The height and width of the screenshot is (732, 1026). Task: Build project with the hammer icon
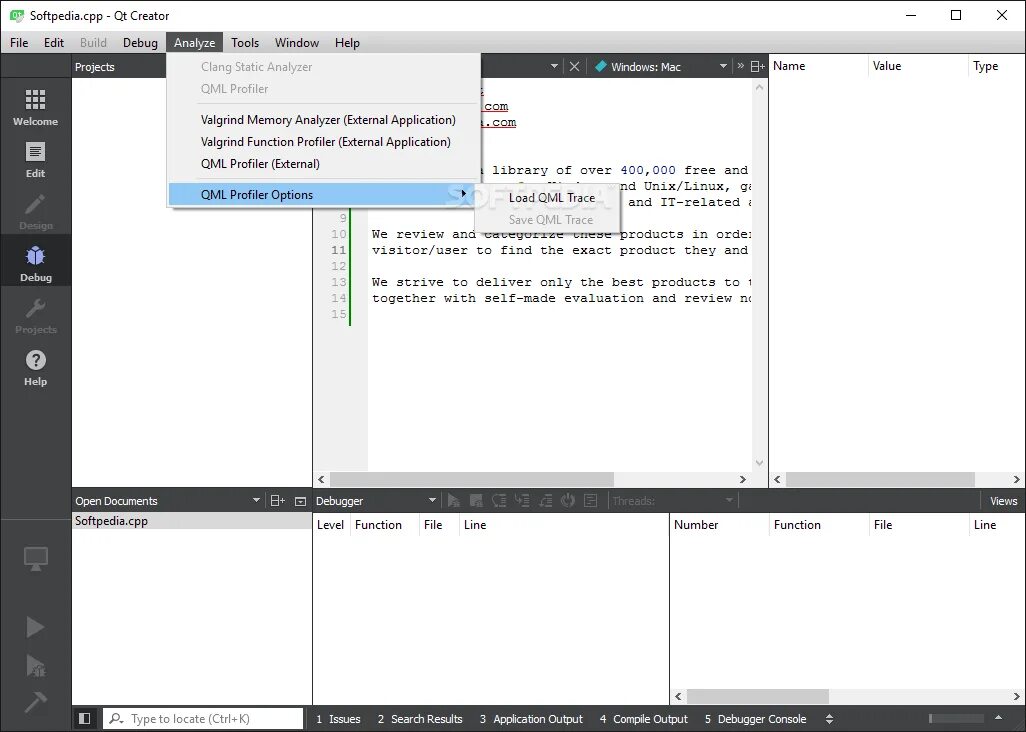click(x=35, y=703)
